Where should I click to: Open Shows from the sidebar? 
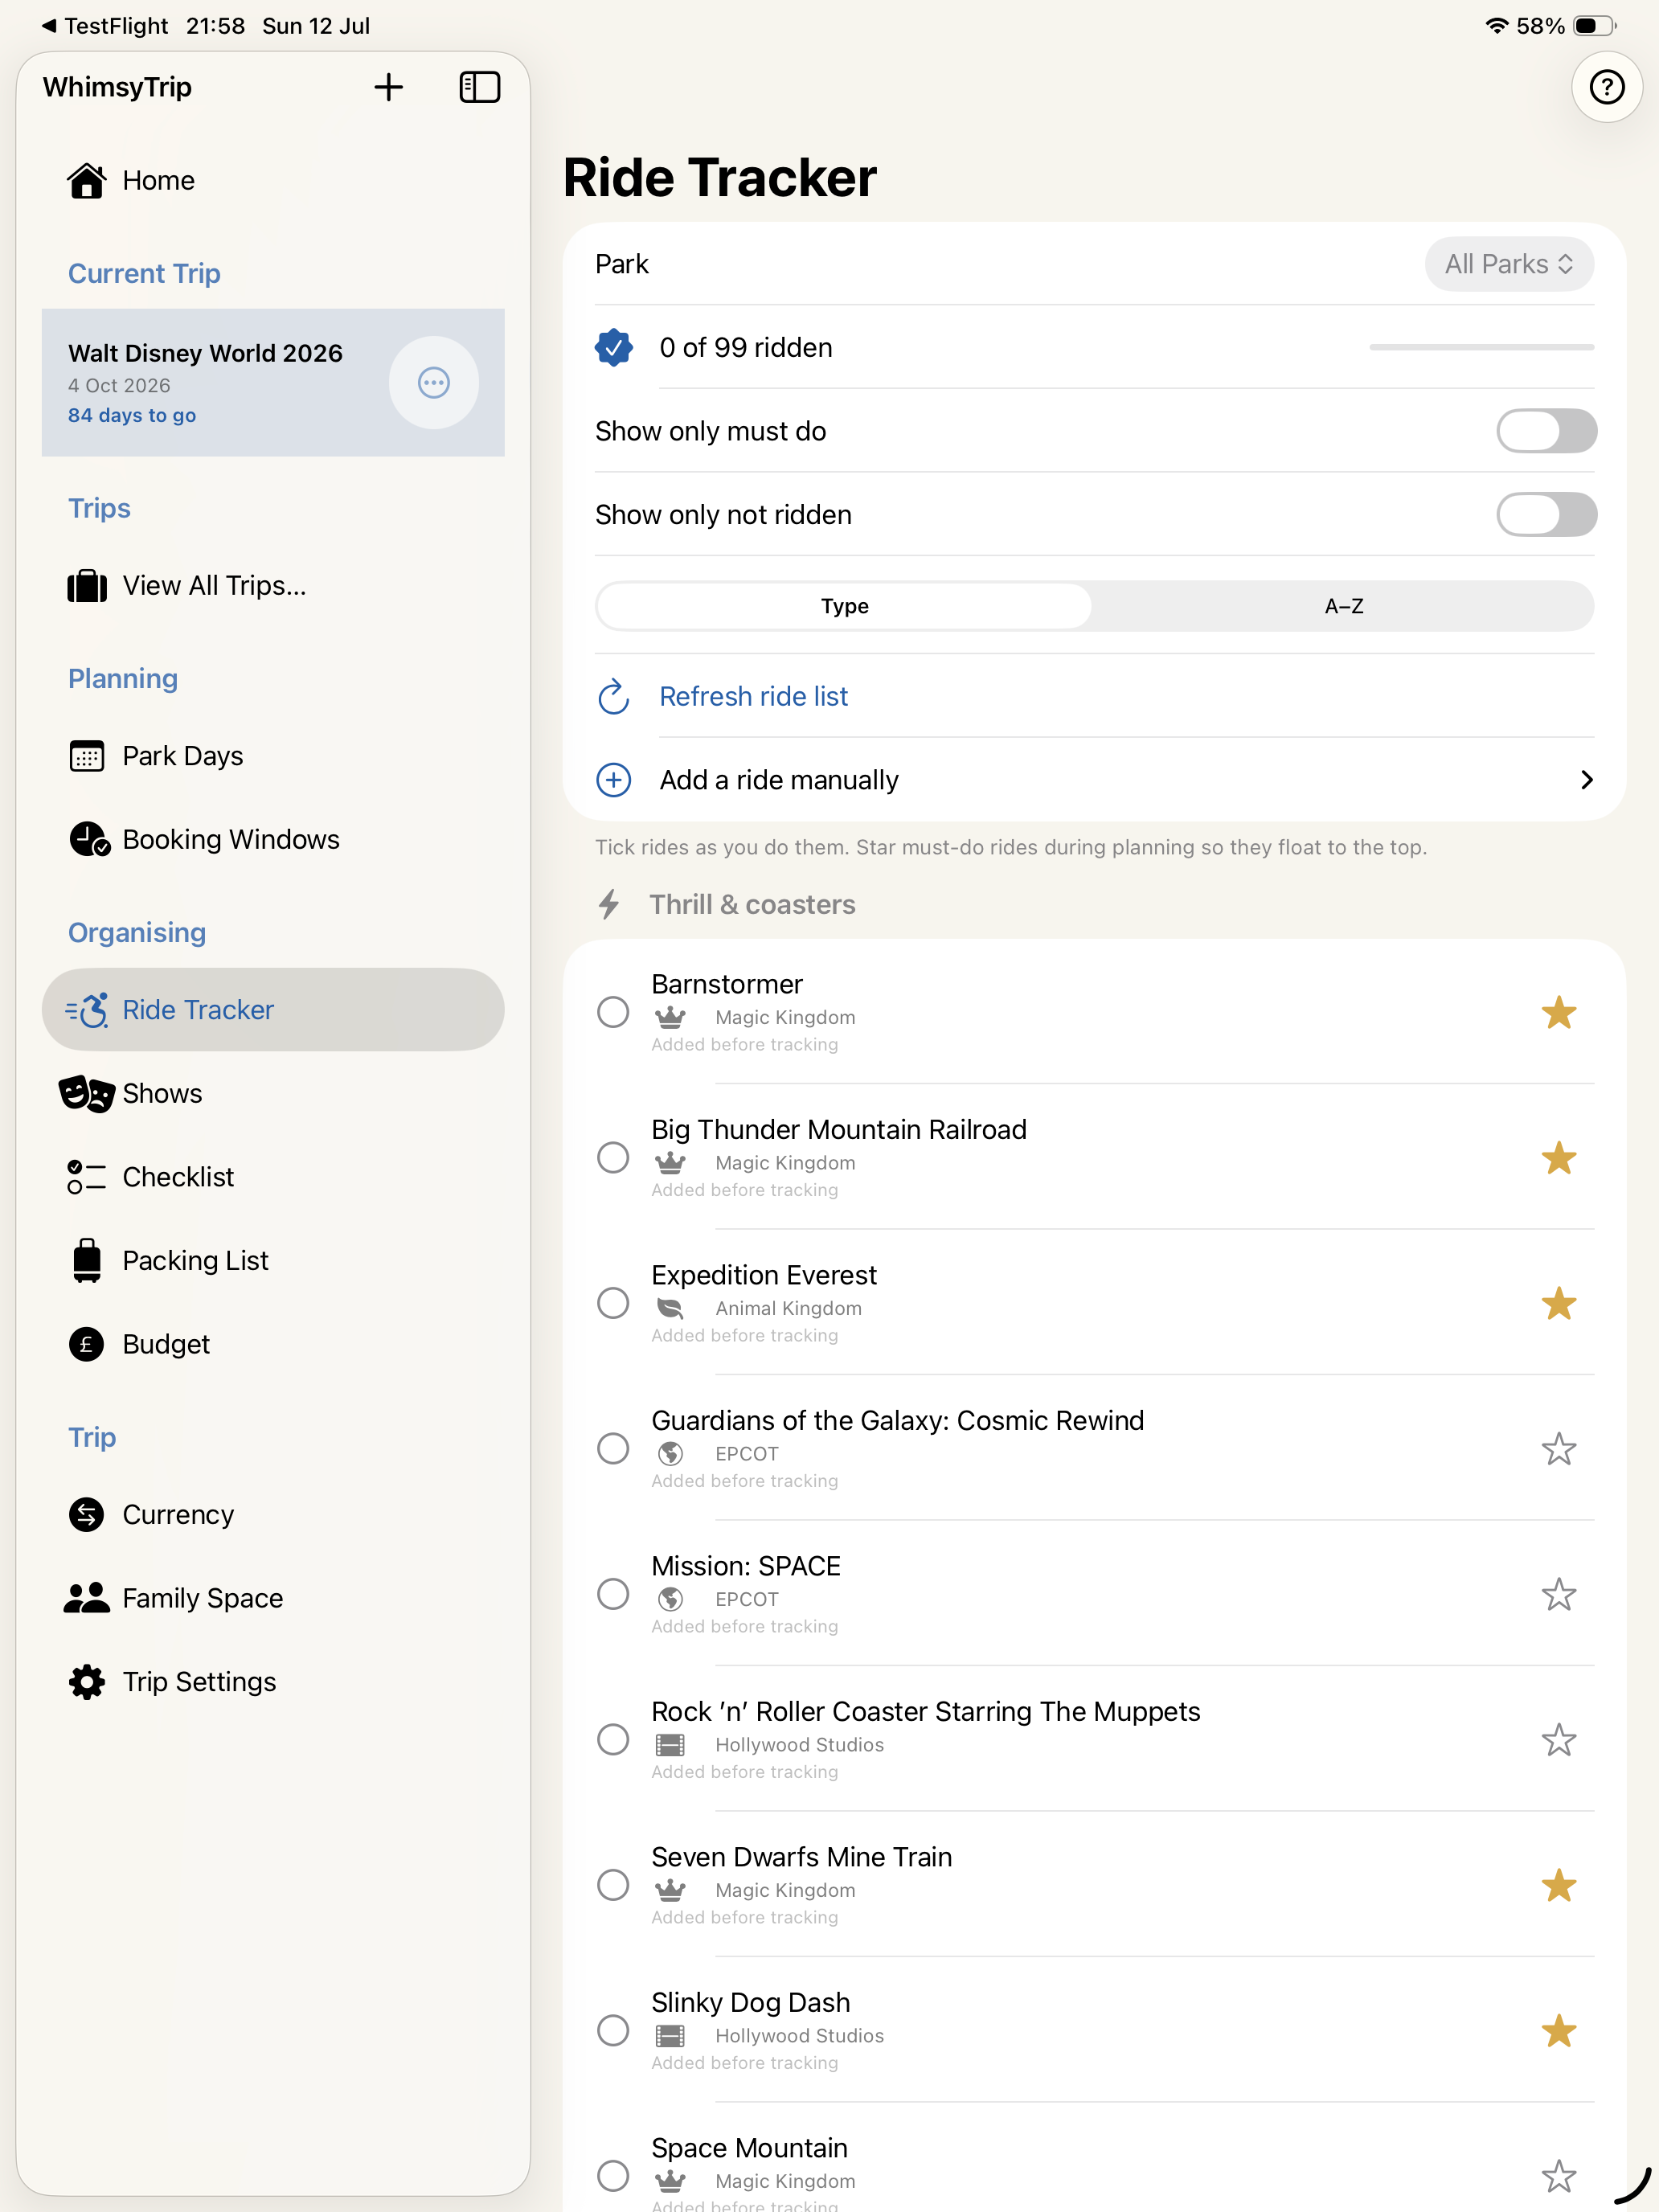click(273, 1094)
